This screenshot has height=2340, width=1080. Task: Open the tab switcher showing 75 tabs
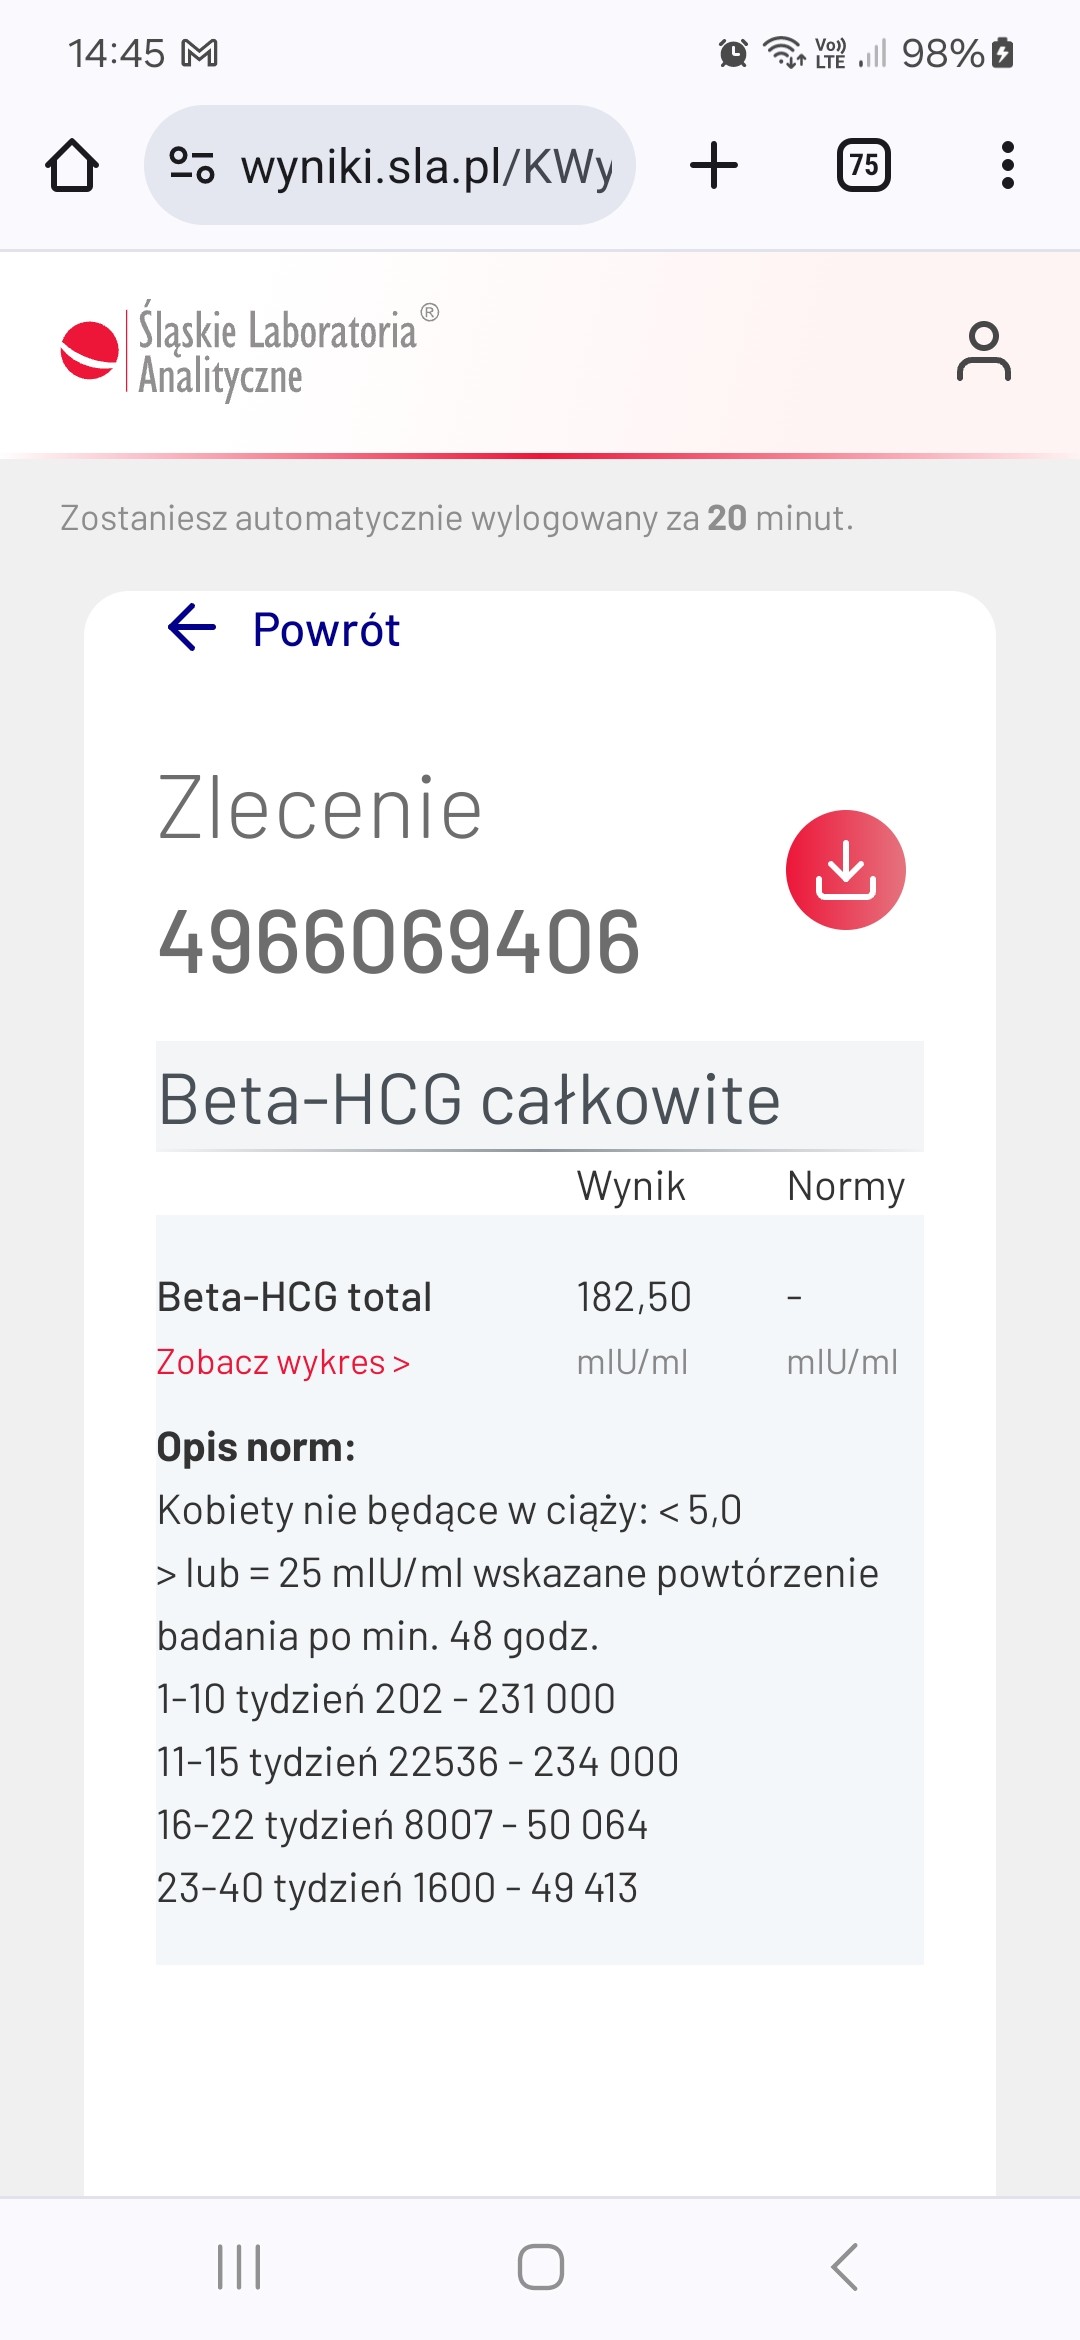[863, 166]
